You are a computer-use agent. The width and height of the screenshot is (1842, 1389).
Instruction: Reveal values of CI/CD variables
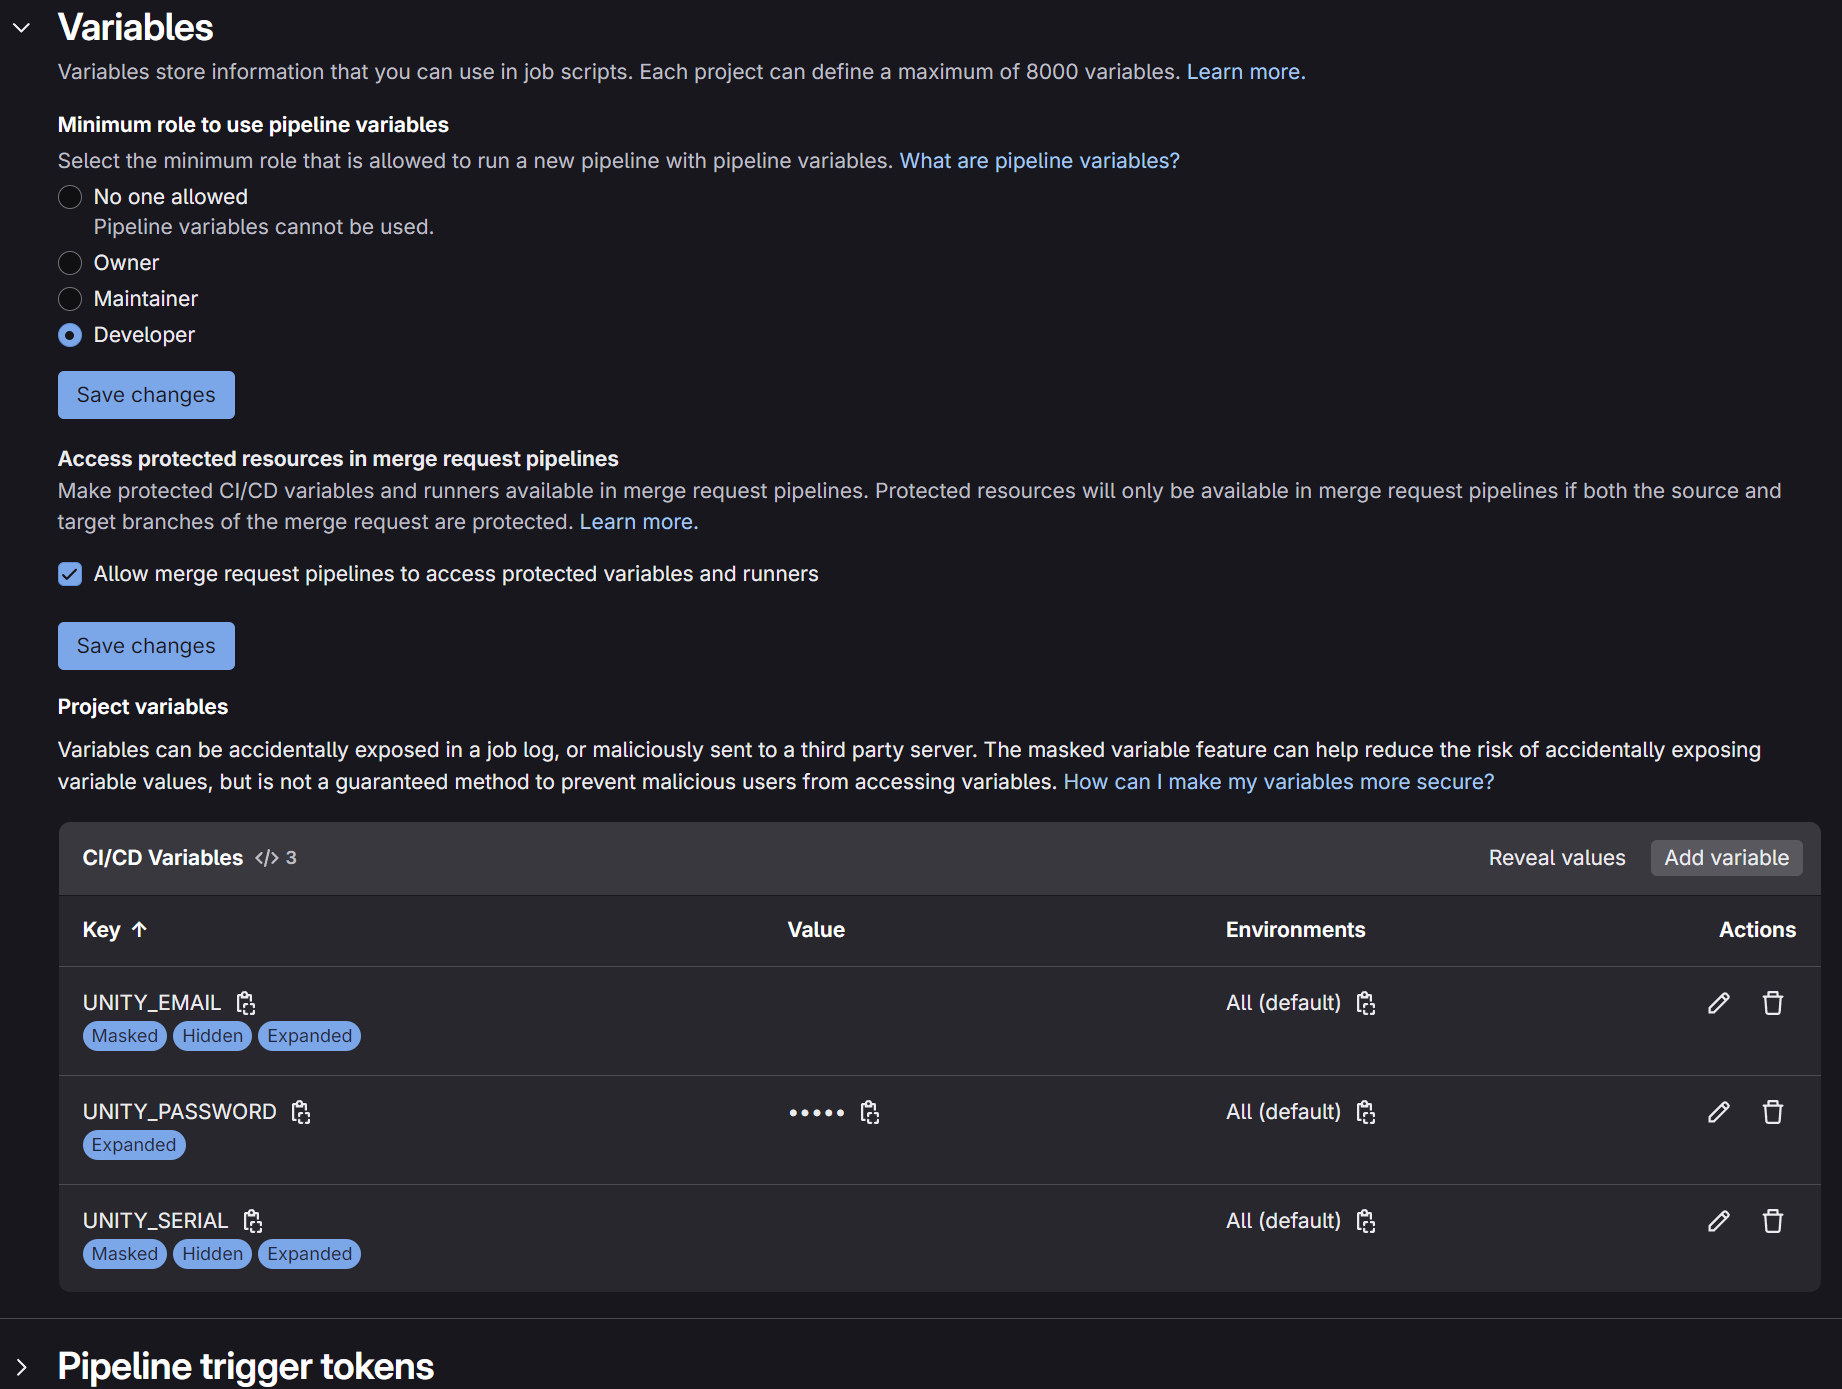(x=1556, y=858)
